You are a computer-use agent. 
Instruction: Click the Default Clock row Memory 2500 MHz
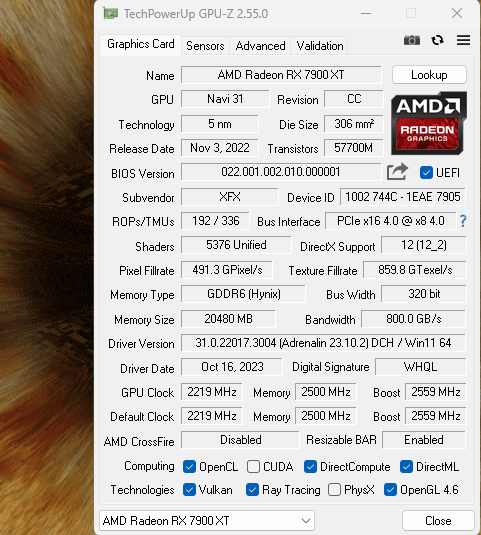(x=326, y=416)
